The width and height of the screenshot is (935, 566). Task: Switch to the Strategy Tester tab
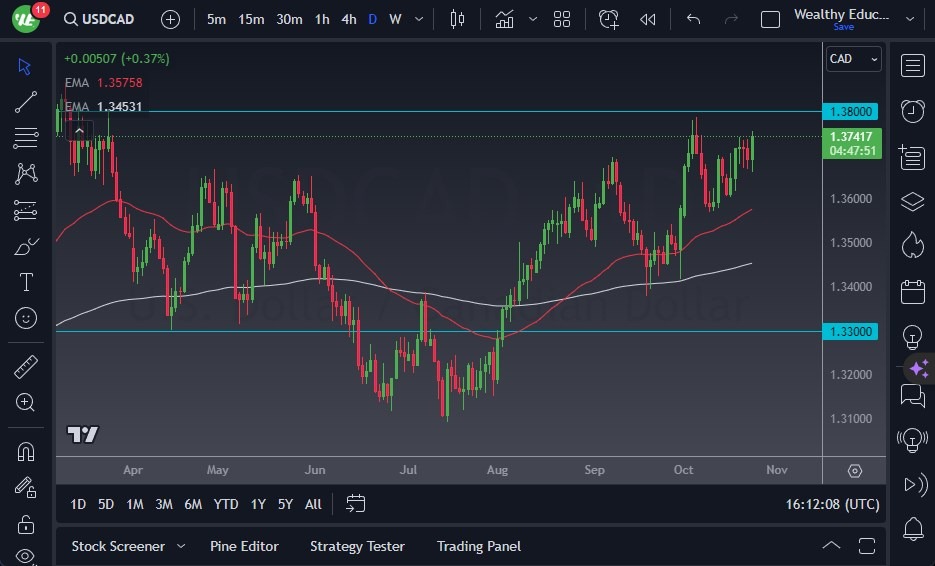tap(357, 546)
